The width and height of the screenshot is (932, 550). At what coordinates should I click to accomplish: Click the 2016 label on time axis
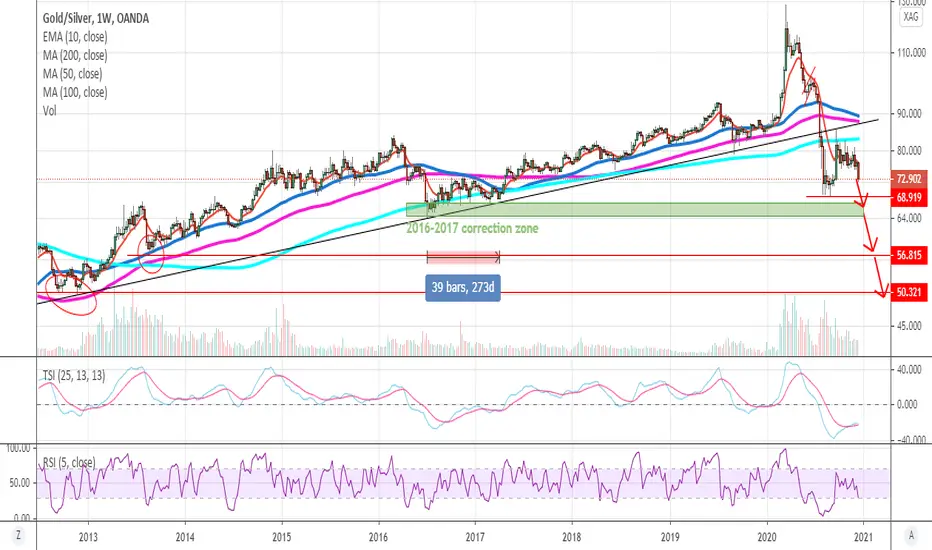click(x=378, y=538)
